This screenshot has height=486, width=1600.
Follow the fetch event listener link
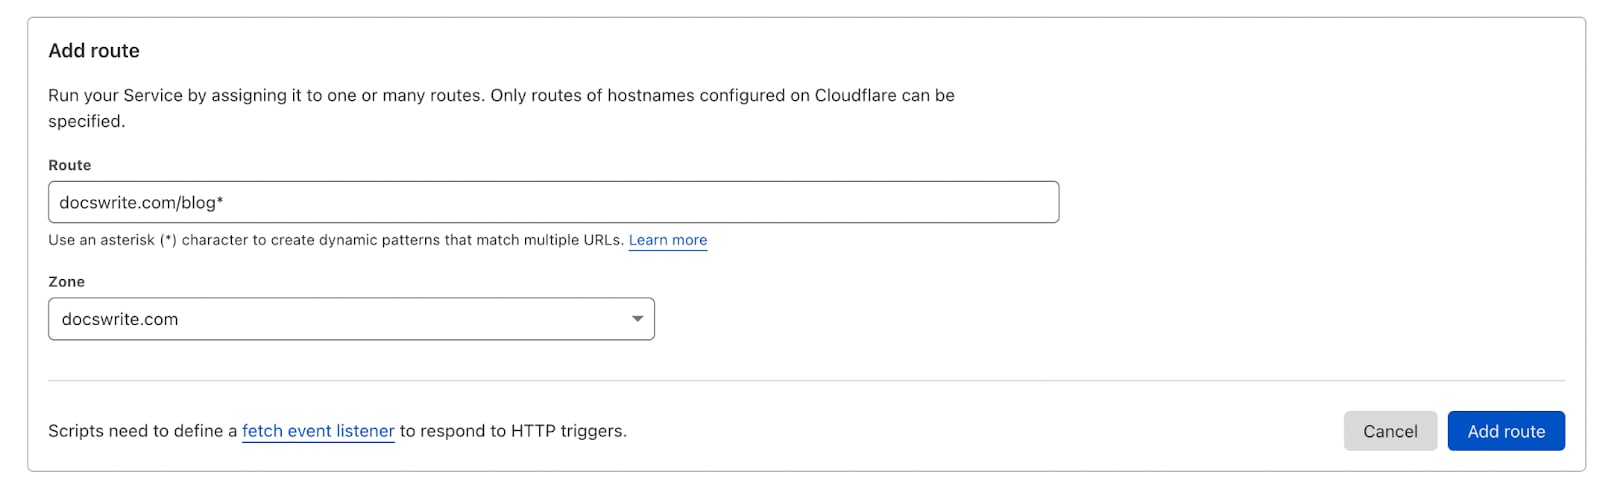[x=318, y=431]
